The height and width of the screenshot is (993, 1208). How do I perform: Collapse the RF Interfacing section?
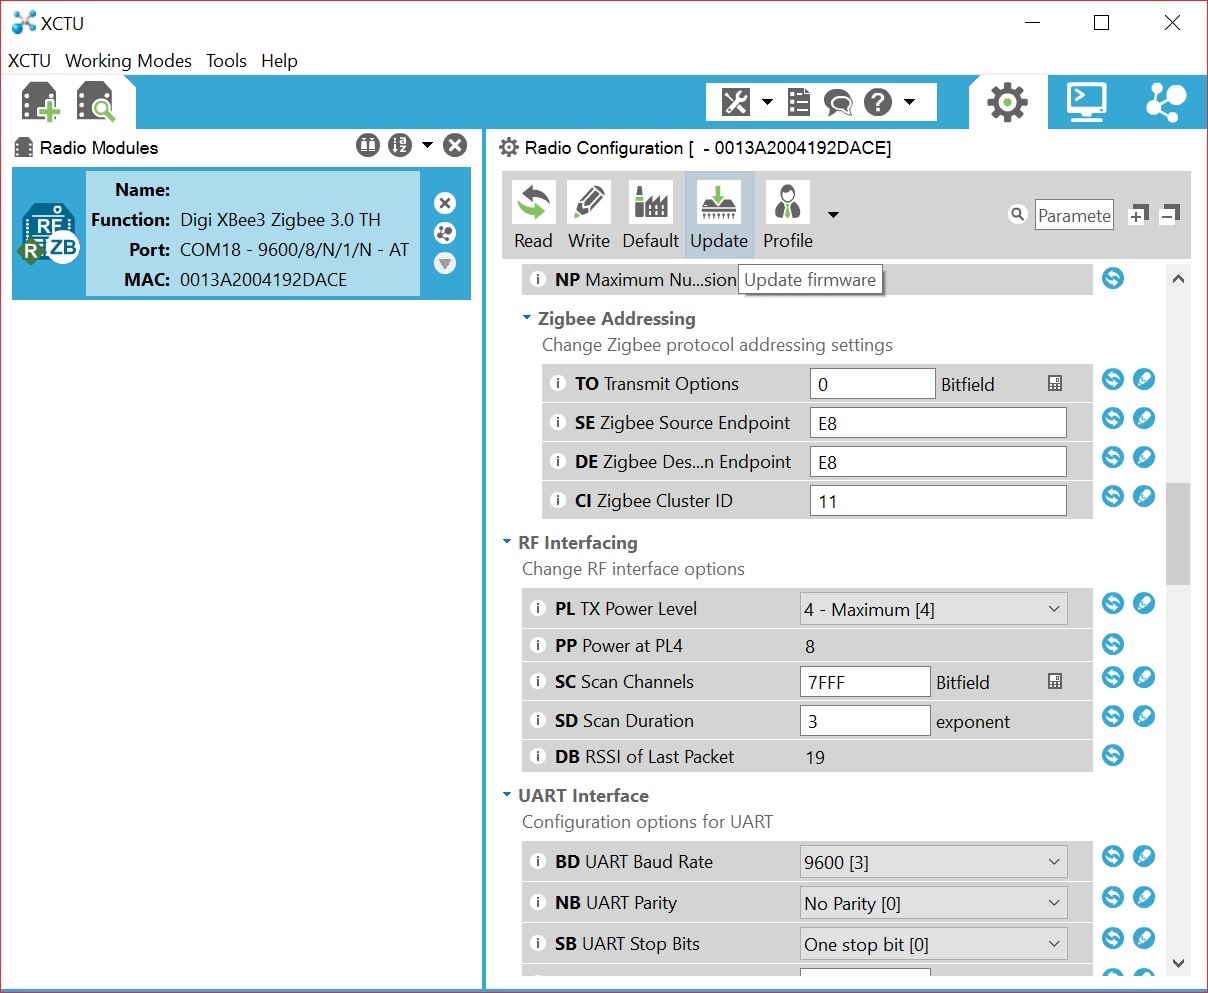pos(507,542)
